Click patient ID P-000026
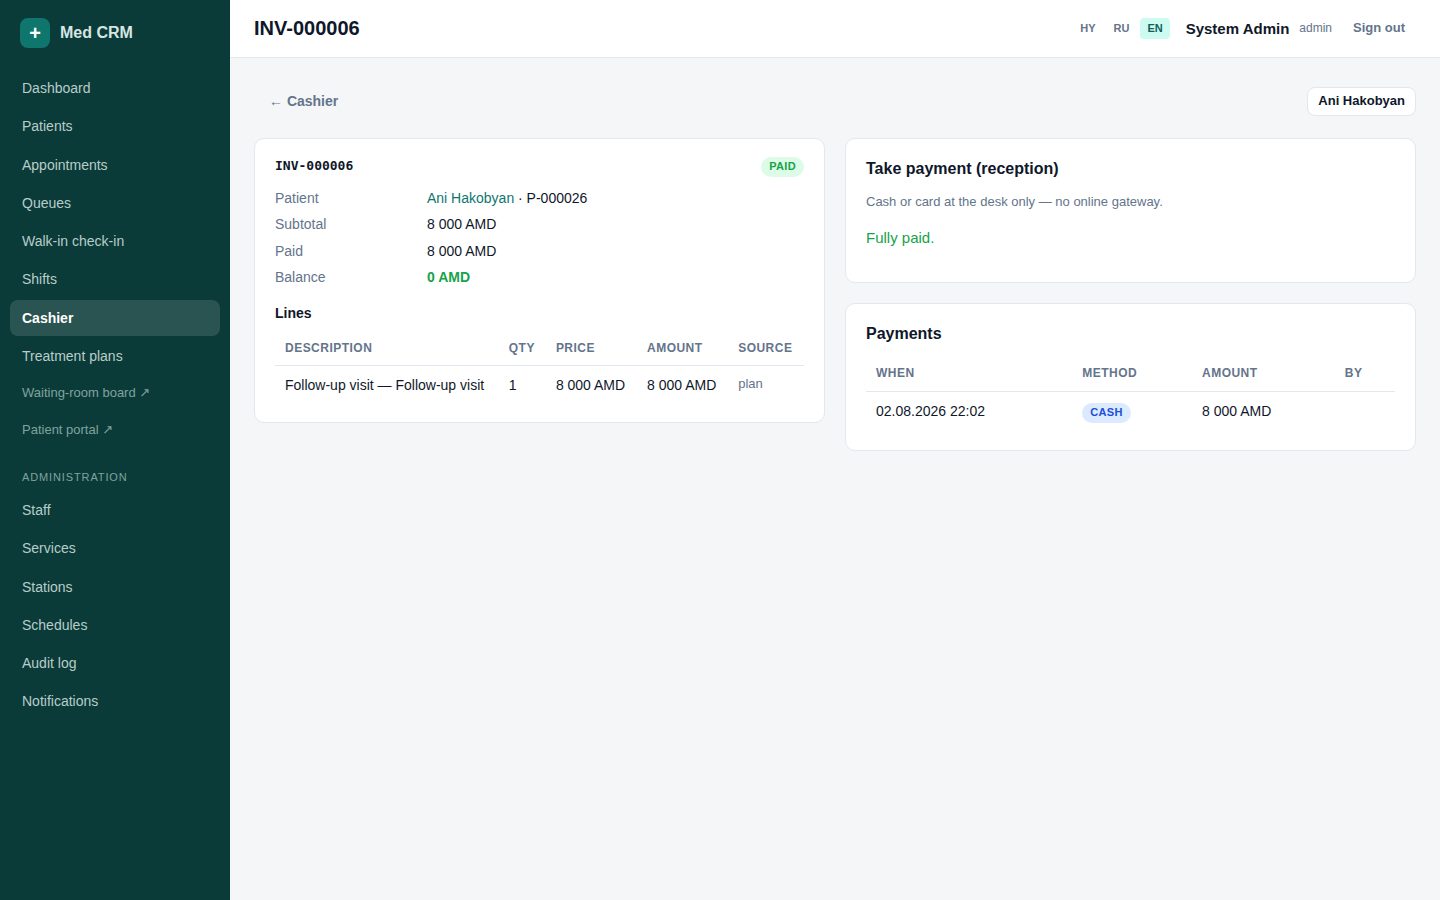 557,198
